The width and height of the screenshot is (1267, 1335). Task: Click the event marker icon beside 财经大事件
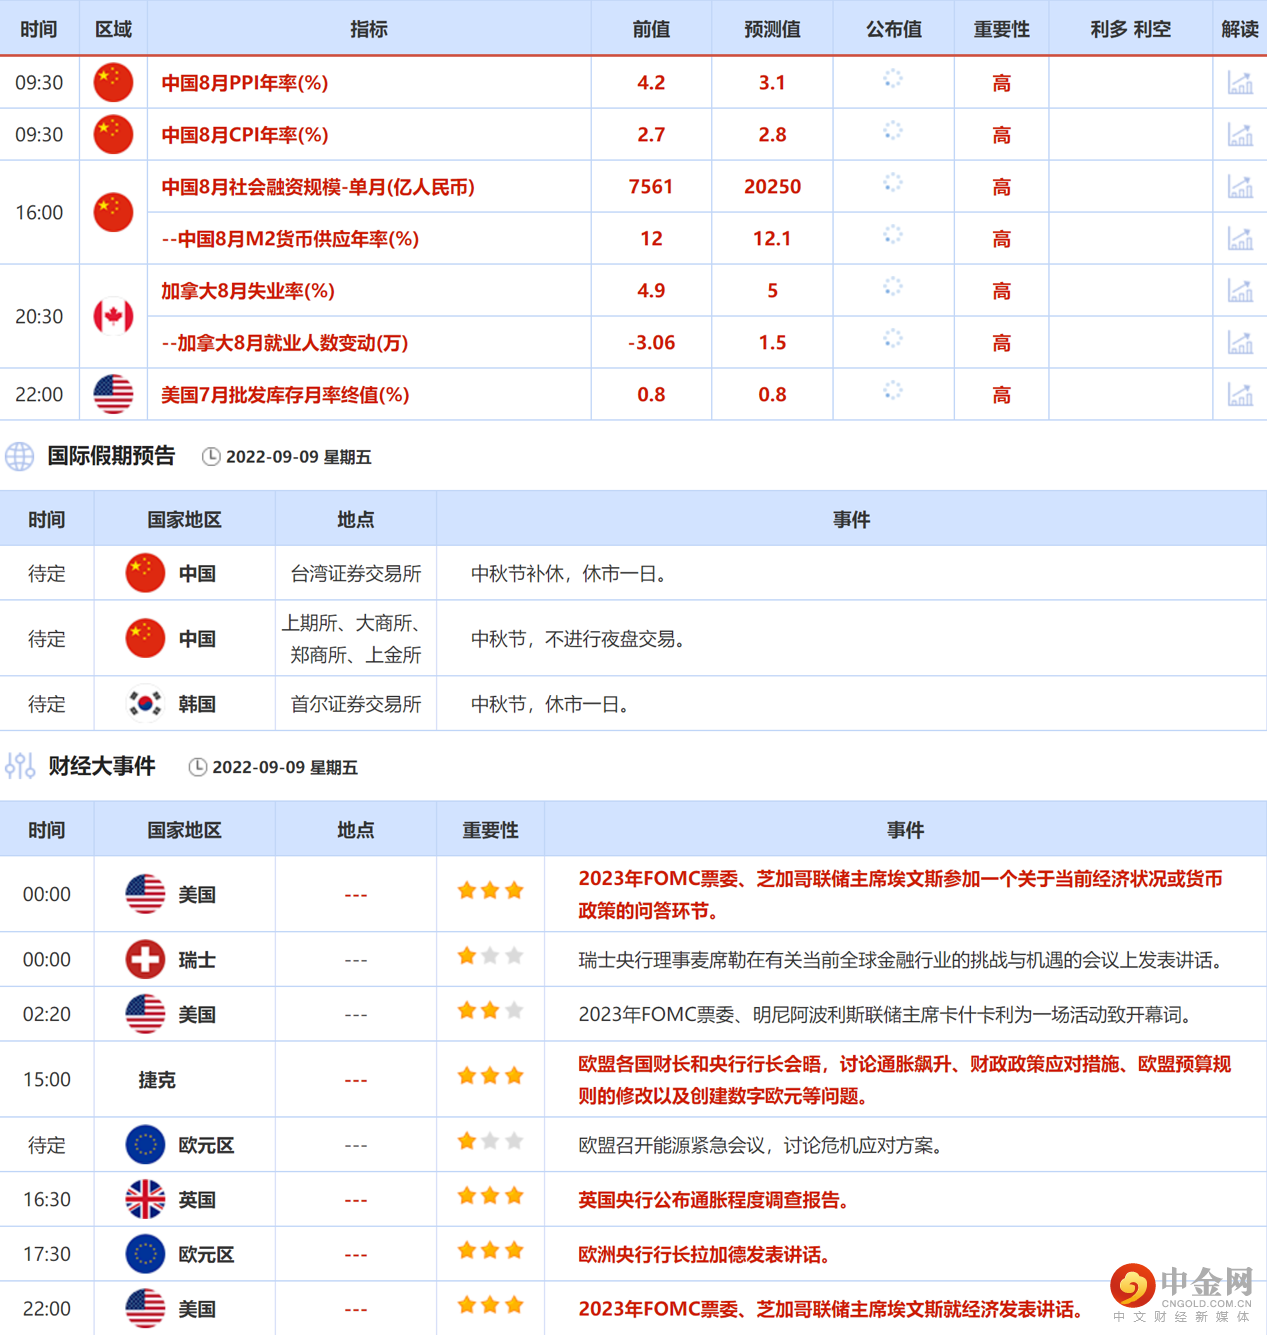coord(19,766)
